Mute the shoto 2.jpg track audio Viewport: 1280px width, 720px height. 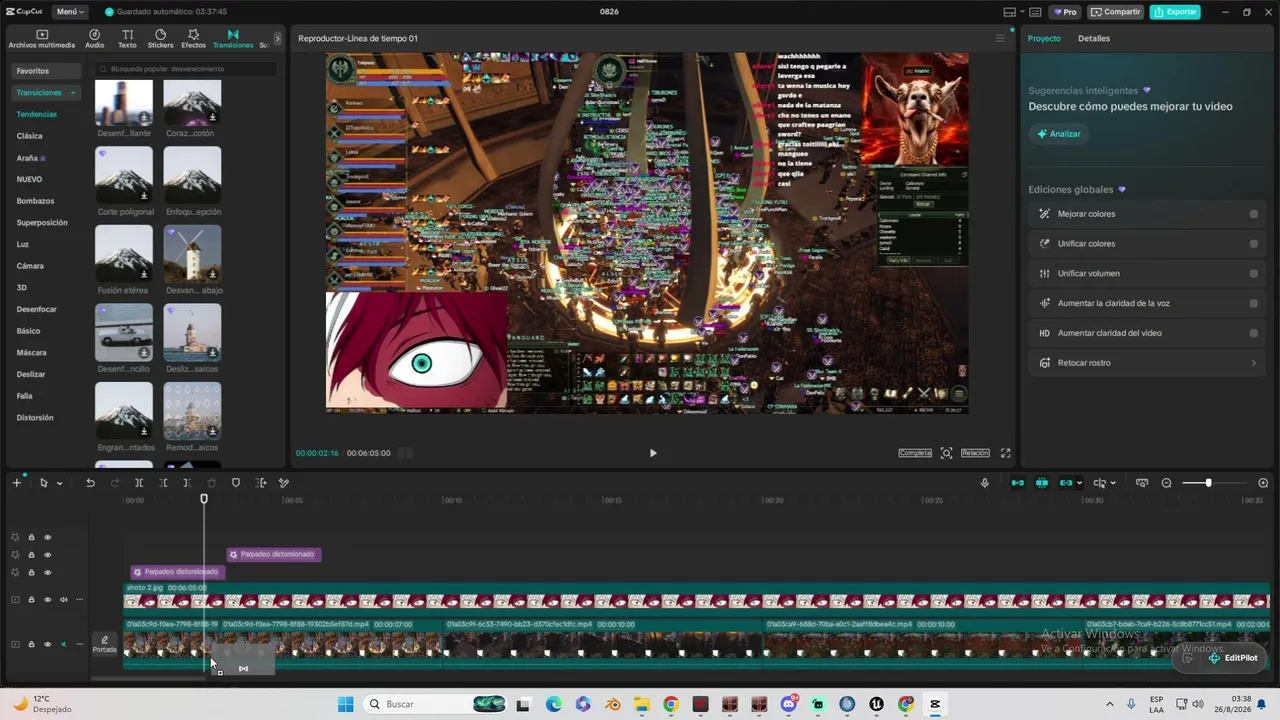(x=63, y=600)
